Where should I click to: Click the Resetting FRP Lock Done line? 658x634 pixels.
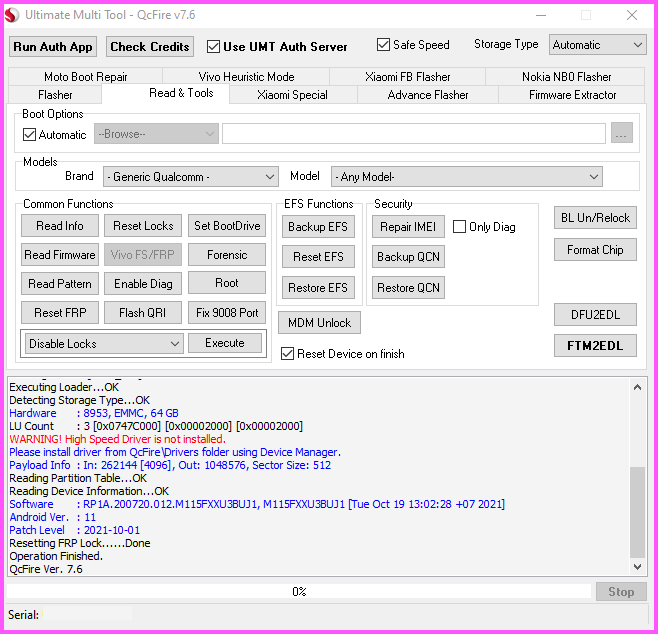pyautogui.click(x=80, y=543)
